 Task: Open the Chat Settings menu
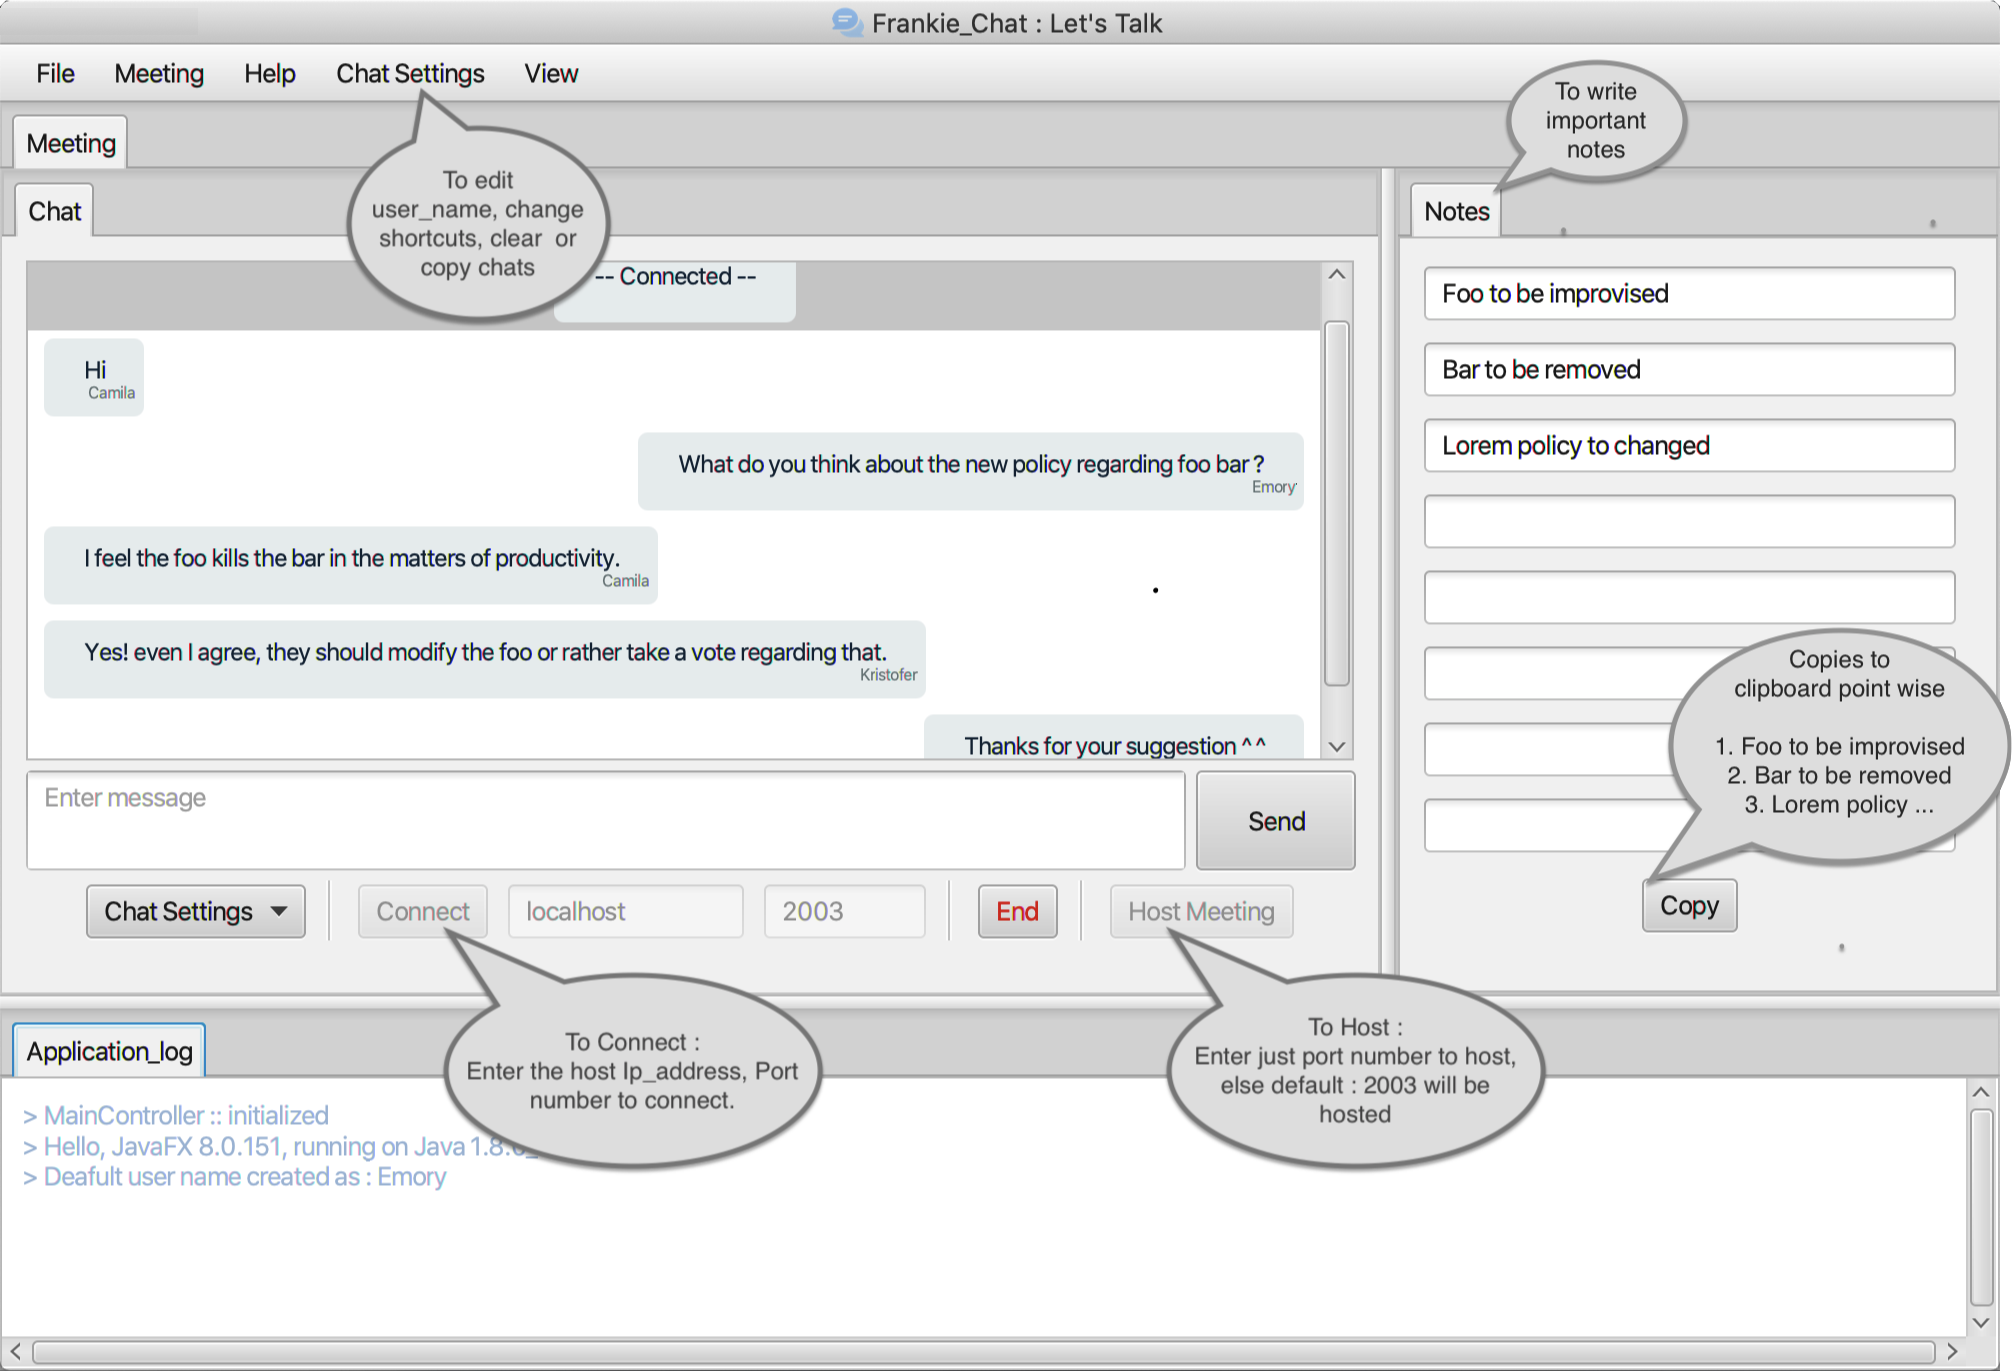pos(410,73)
